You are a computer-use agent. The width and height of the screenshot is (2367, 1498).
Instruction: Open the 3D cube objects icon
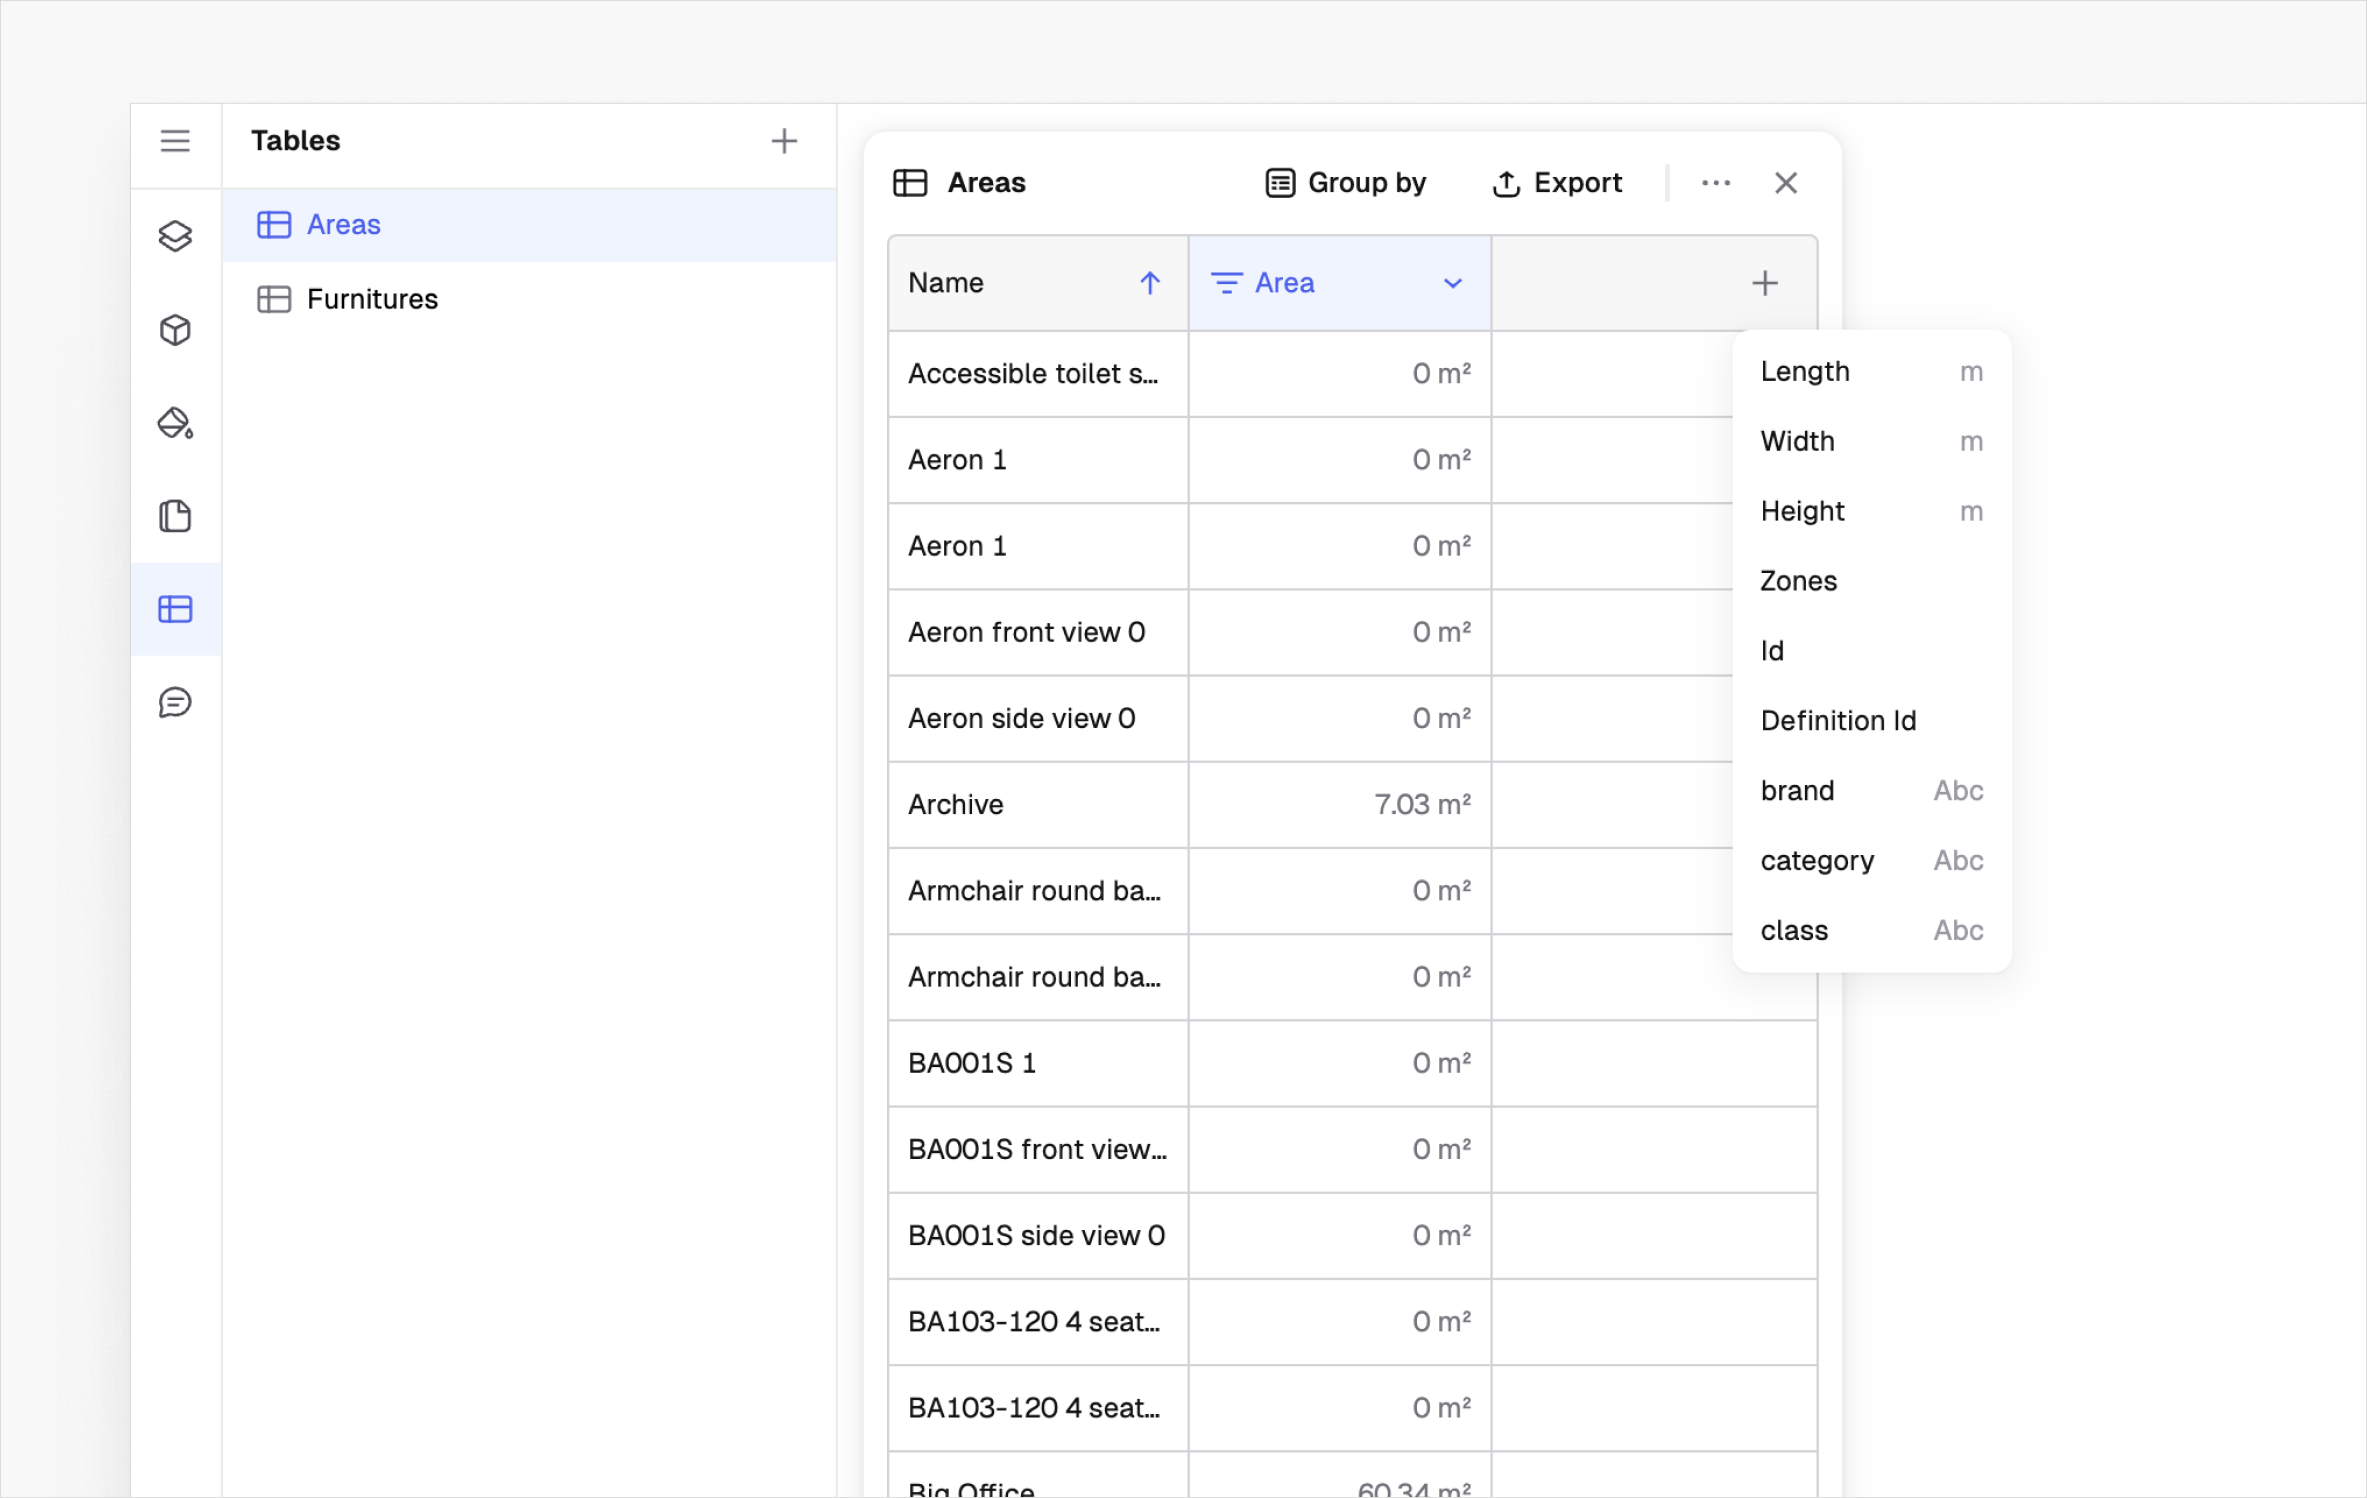click(x=175, y=330)
